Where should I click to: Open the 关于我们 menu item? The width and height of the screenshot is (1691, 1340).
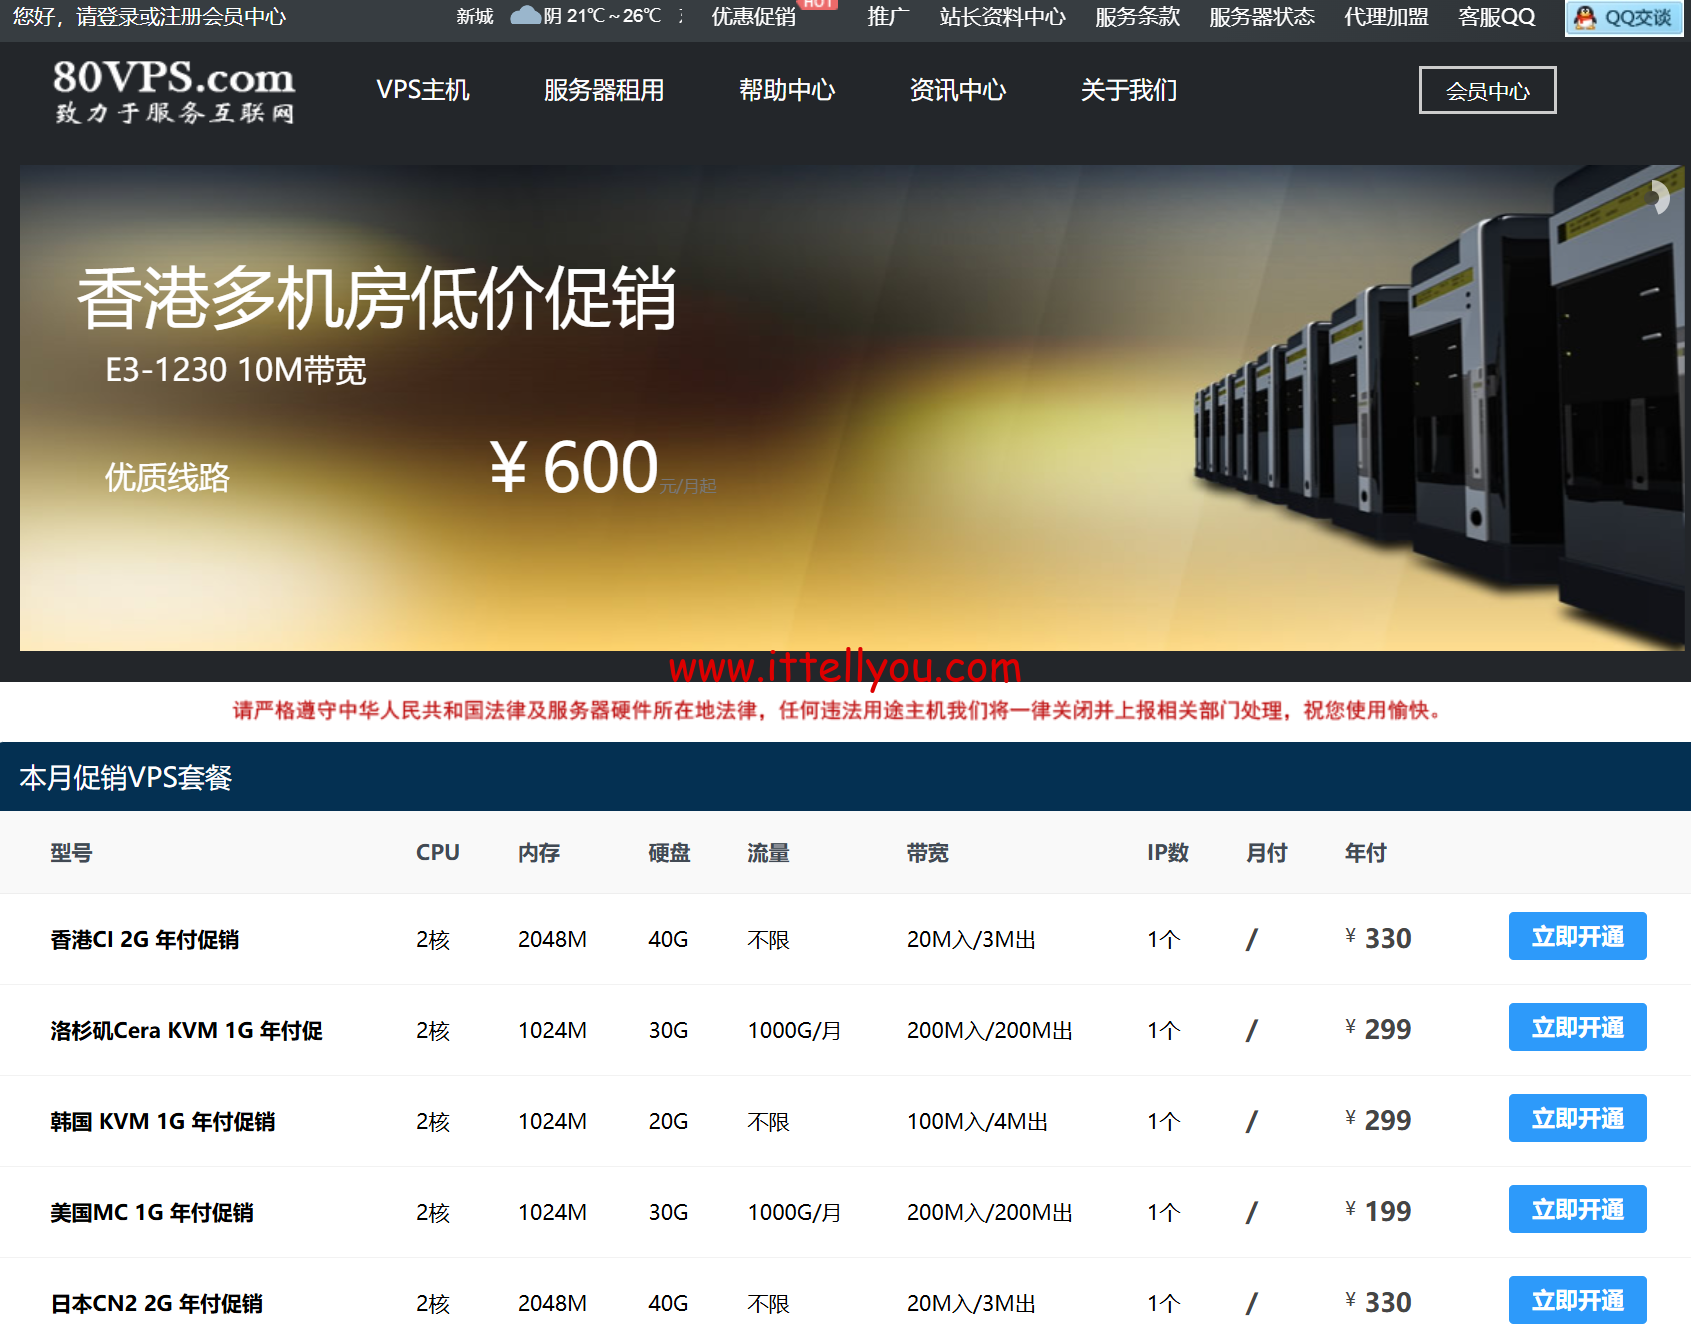pos(1127,90)
